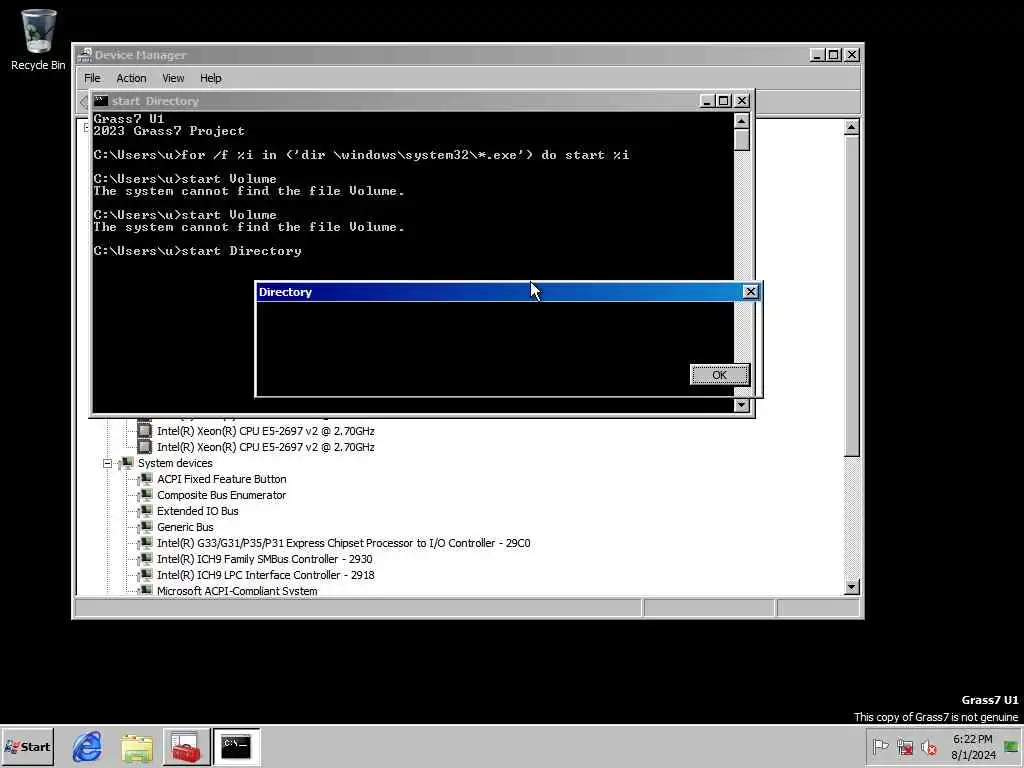Screen dimensions: 1024x768
Task: Select the System devices category icon
Action: [x=127, y=463]
